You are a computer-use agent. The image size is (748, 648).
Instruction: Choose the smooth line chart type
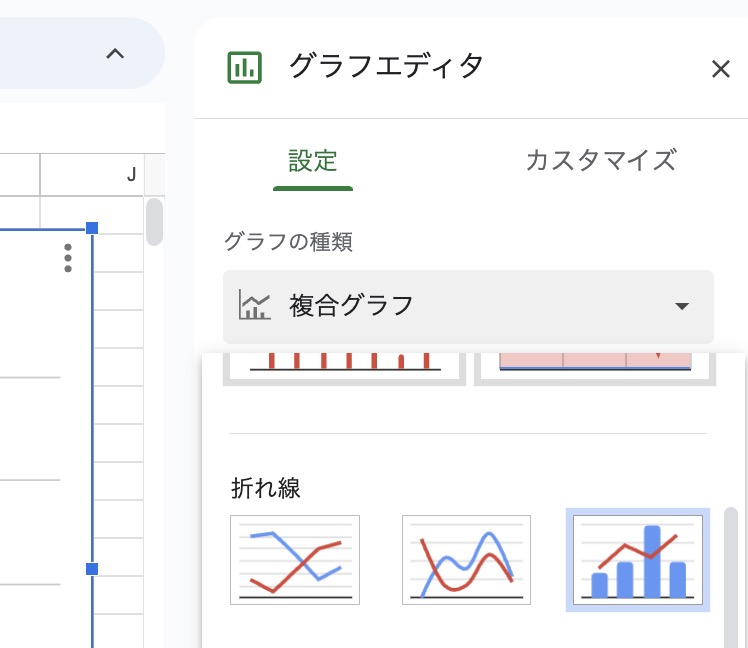[x=466, y=560]
